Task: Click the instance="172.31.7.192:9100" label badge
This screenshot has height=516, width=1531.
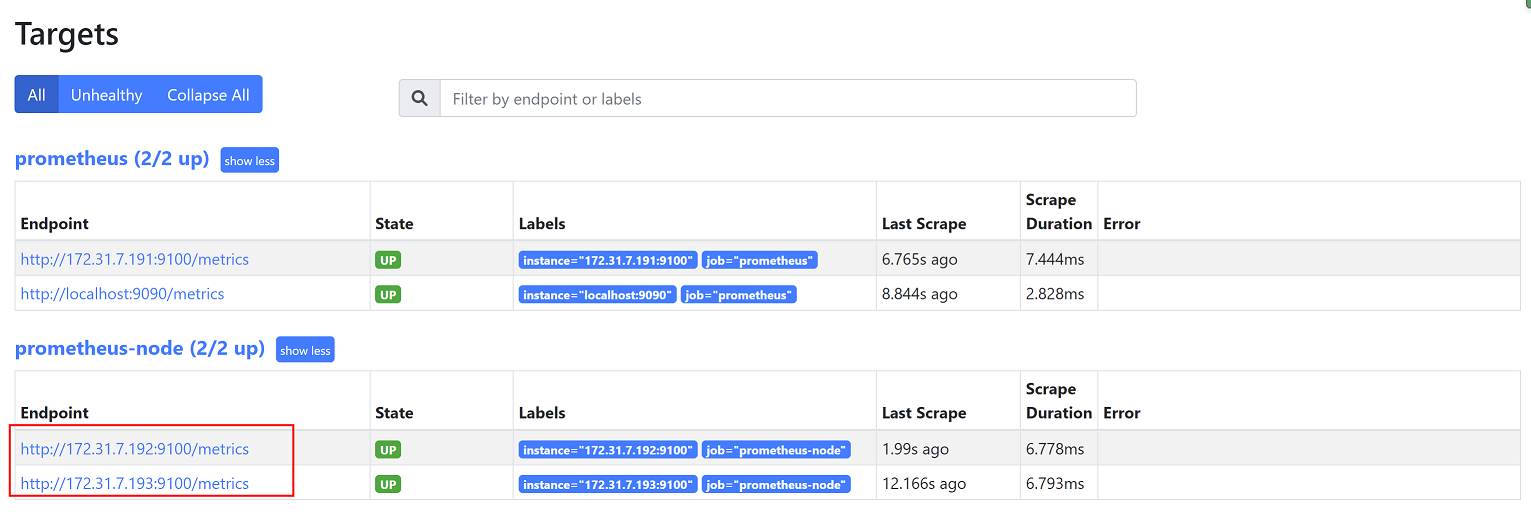Action: click(608, 450)
